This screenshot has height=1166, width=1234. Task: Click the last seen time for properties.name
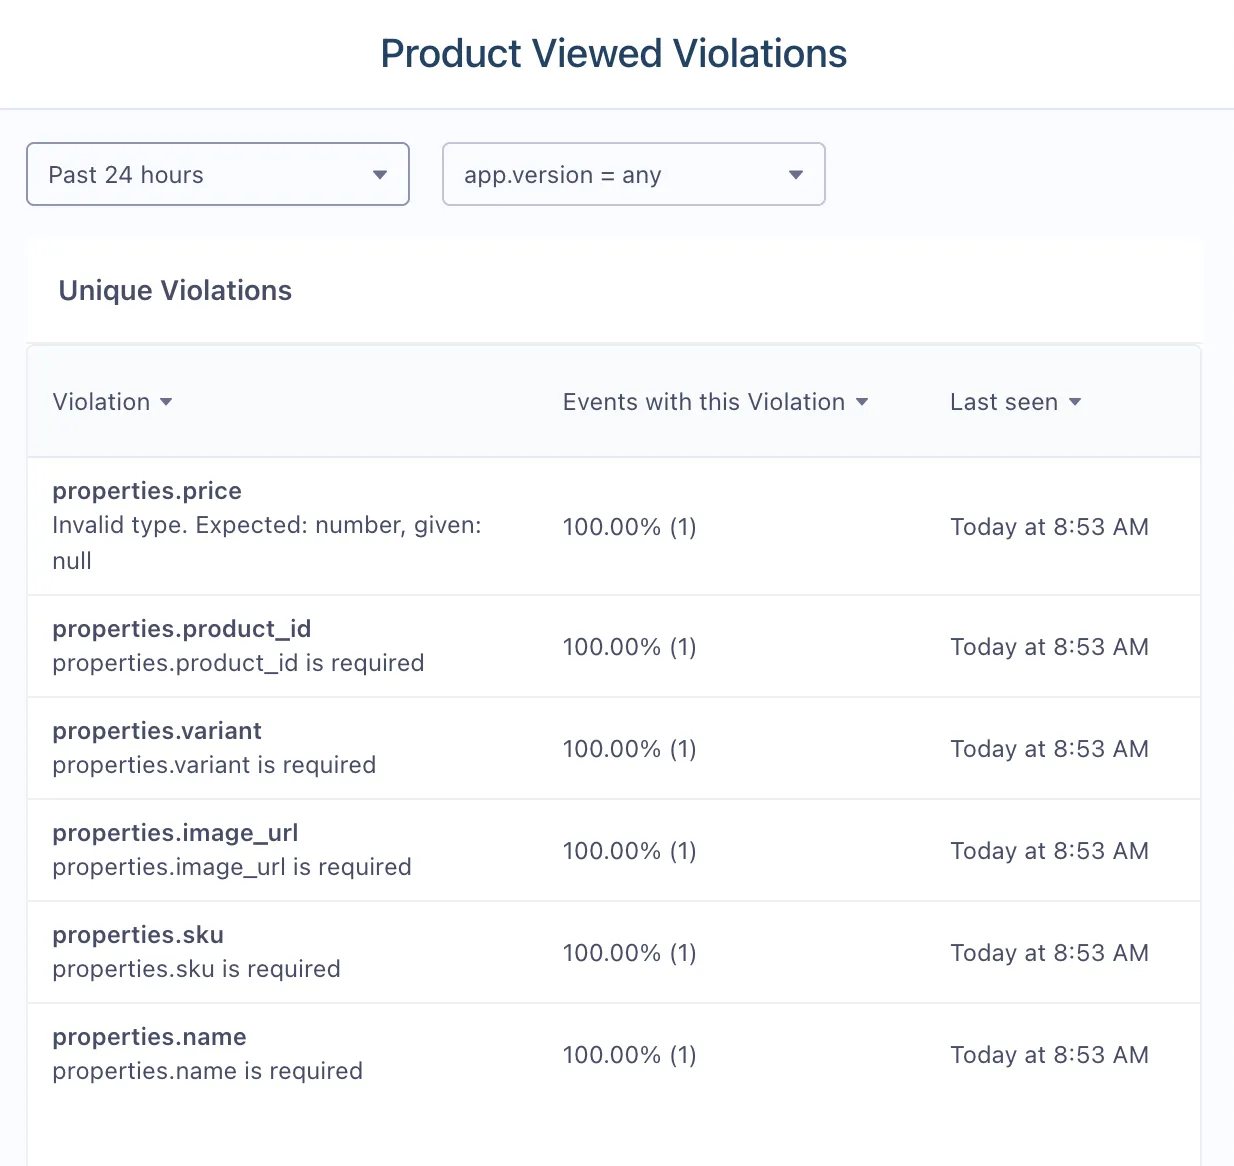tap(1049, 1055)
